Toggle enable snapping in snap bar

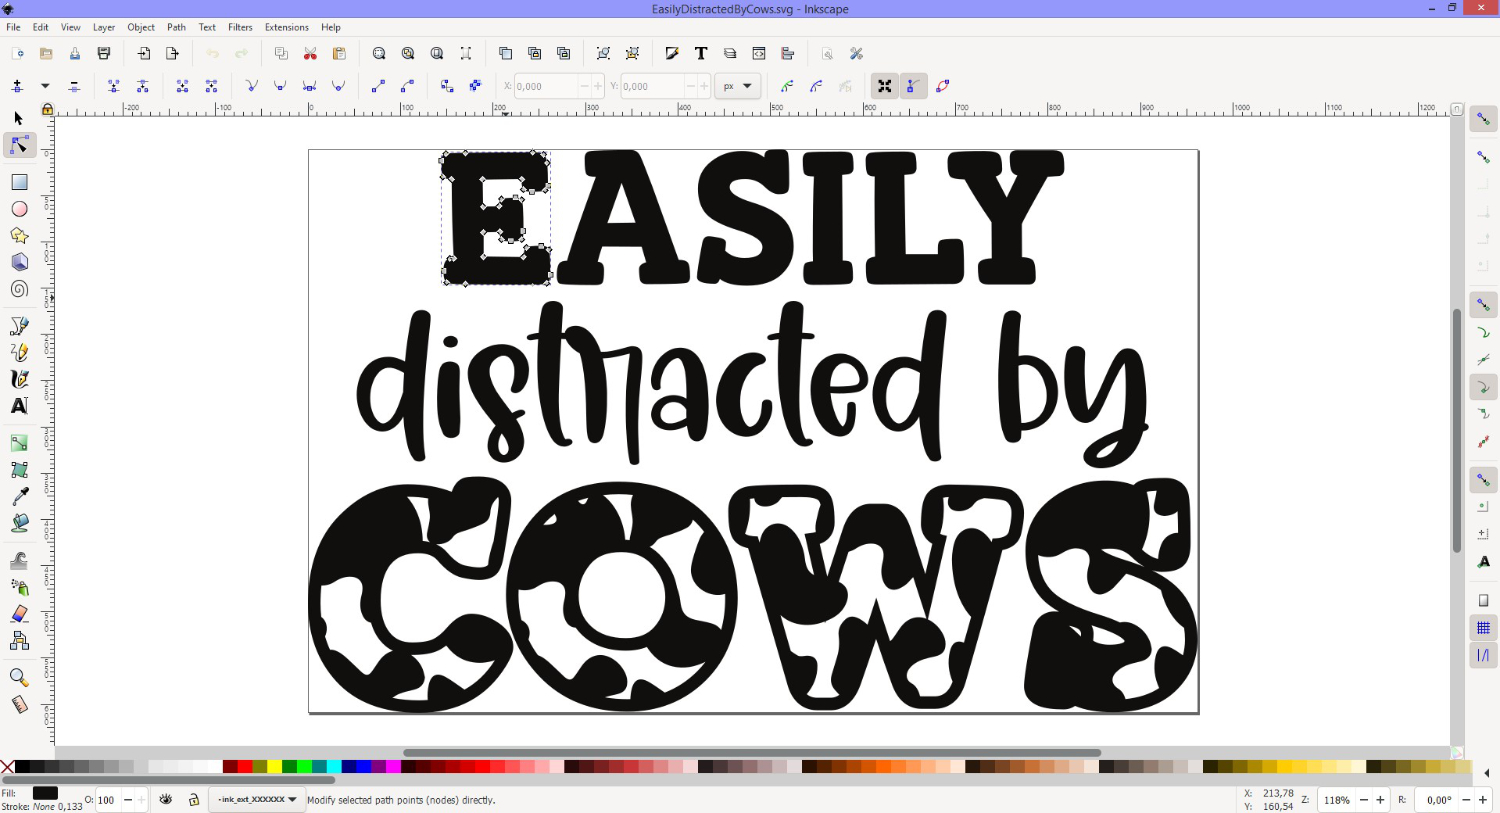(x=1483, y=119)
